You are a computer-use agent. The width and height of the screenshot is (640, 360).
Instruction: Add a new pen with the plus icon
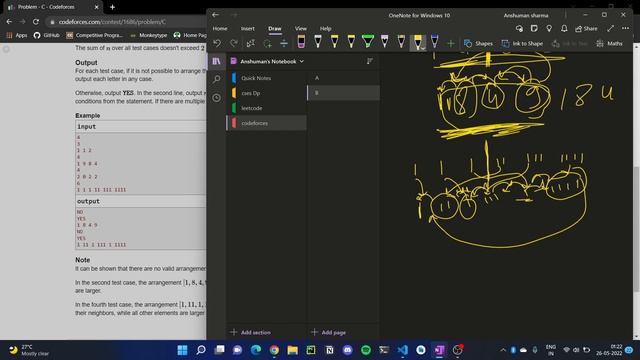pos(451,43)
